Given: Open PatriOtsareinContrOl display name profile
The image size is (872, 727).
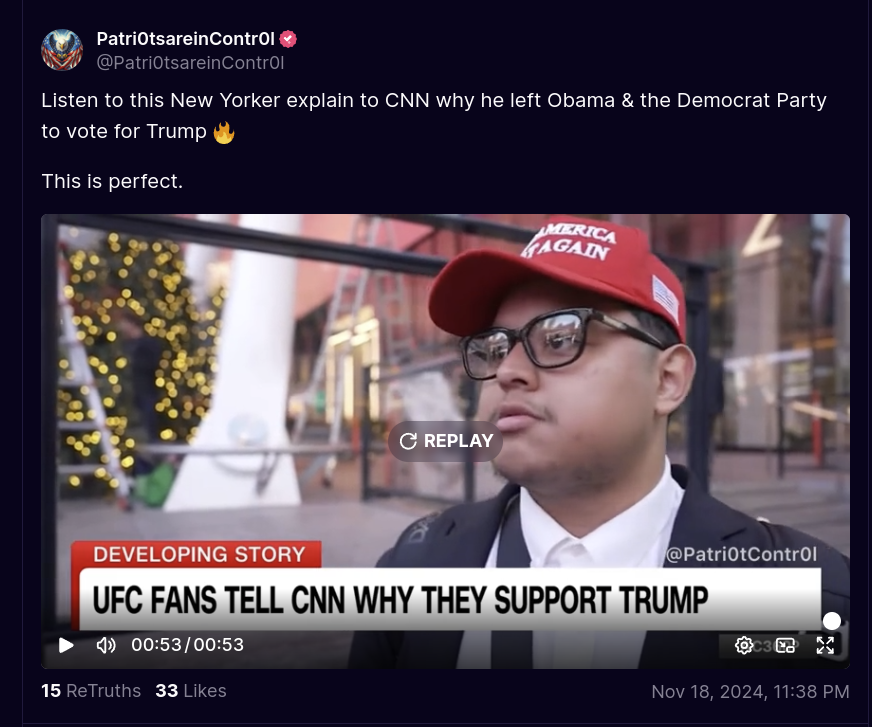Looking at the screenshot, I should tap(185, 38).
